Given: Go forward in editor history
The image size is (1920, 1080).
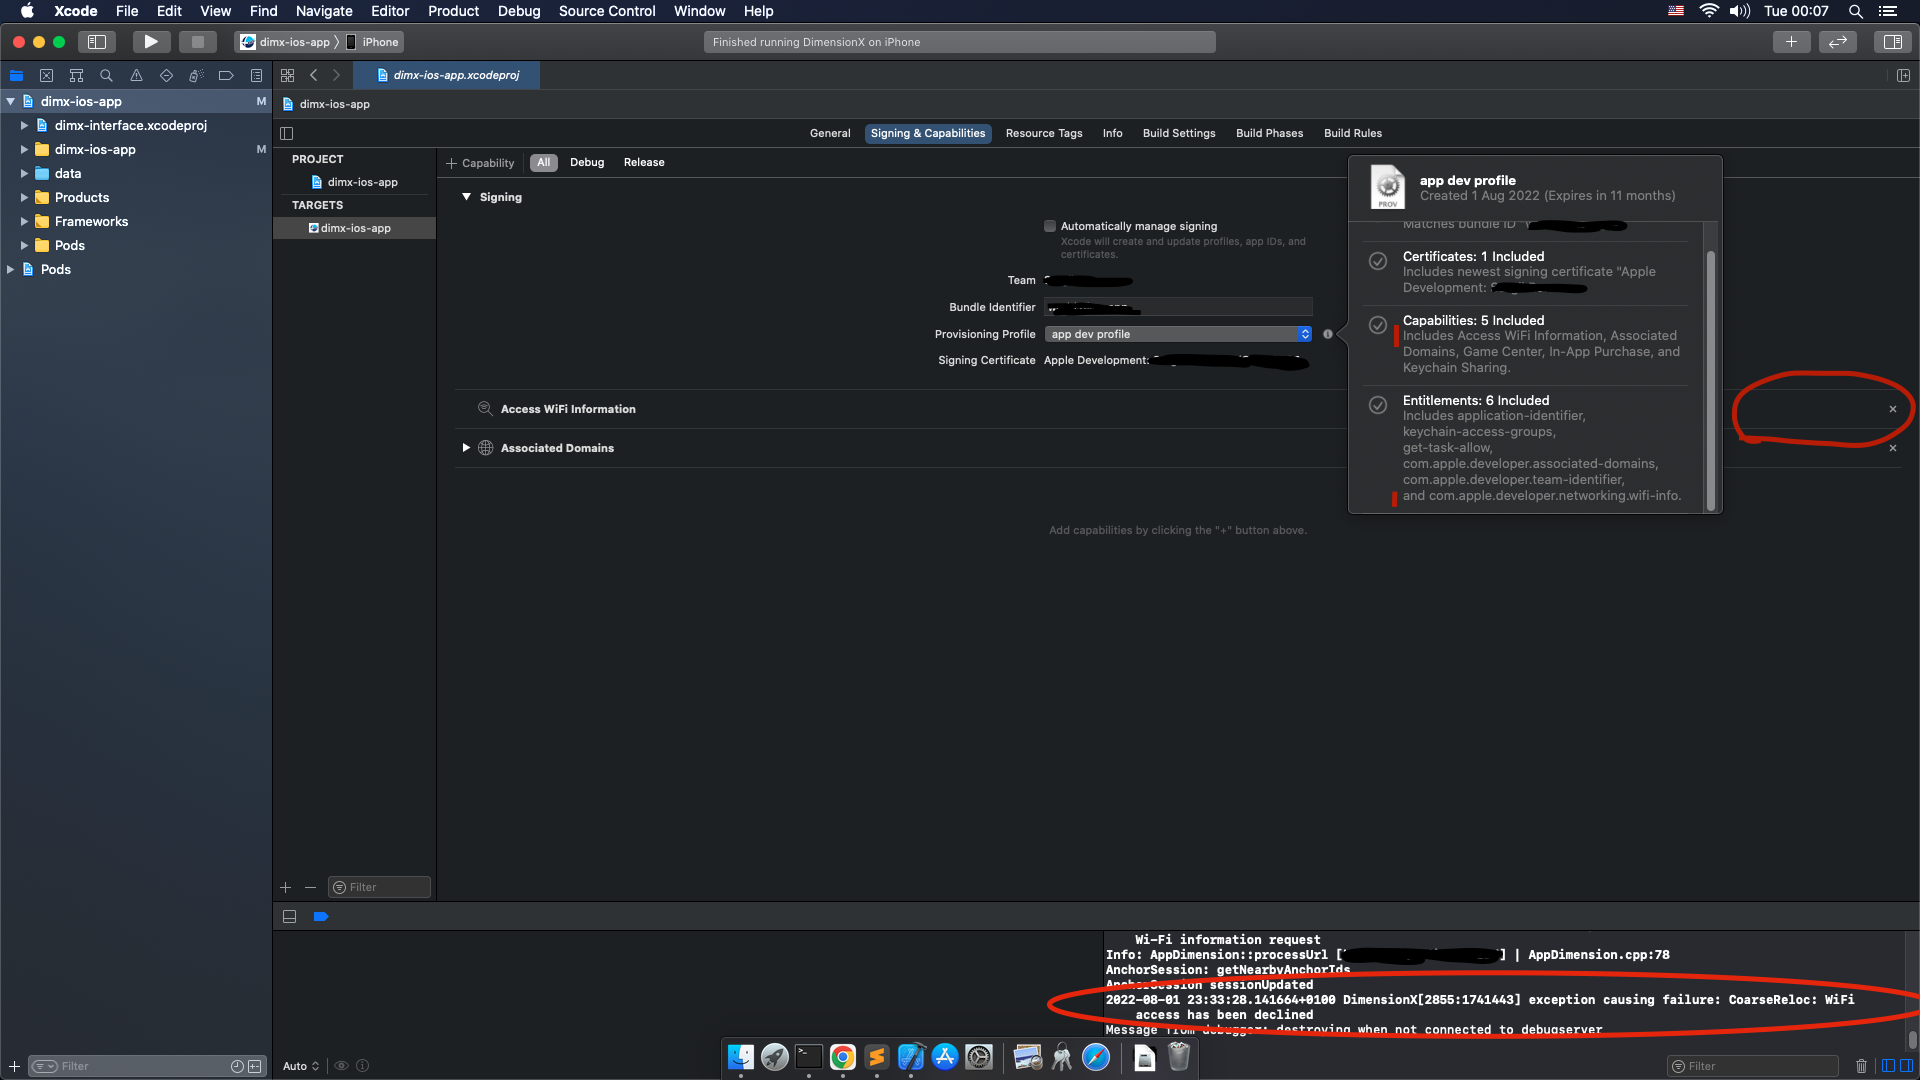Looking at the screenshot, I should coord(336,75).
